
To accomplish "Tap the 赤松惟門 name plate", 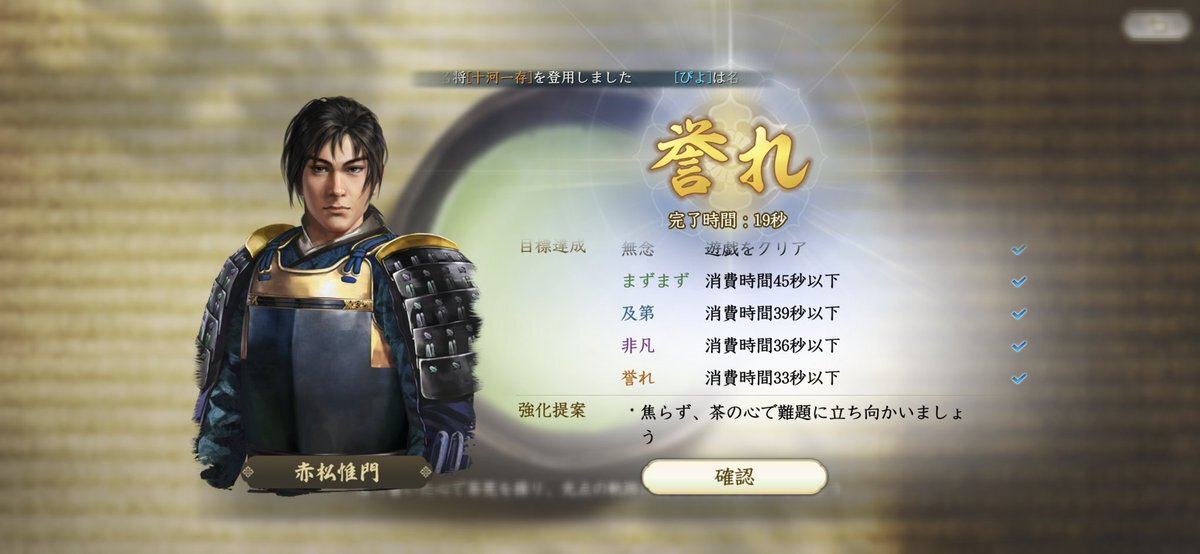I will pos(335,471).
